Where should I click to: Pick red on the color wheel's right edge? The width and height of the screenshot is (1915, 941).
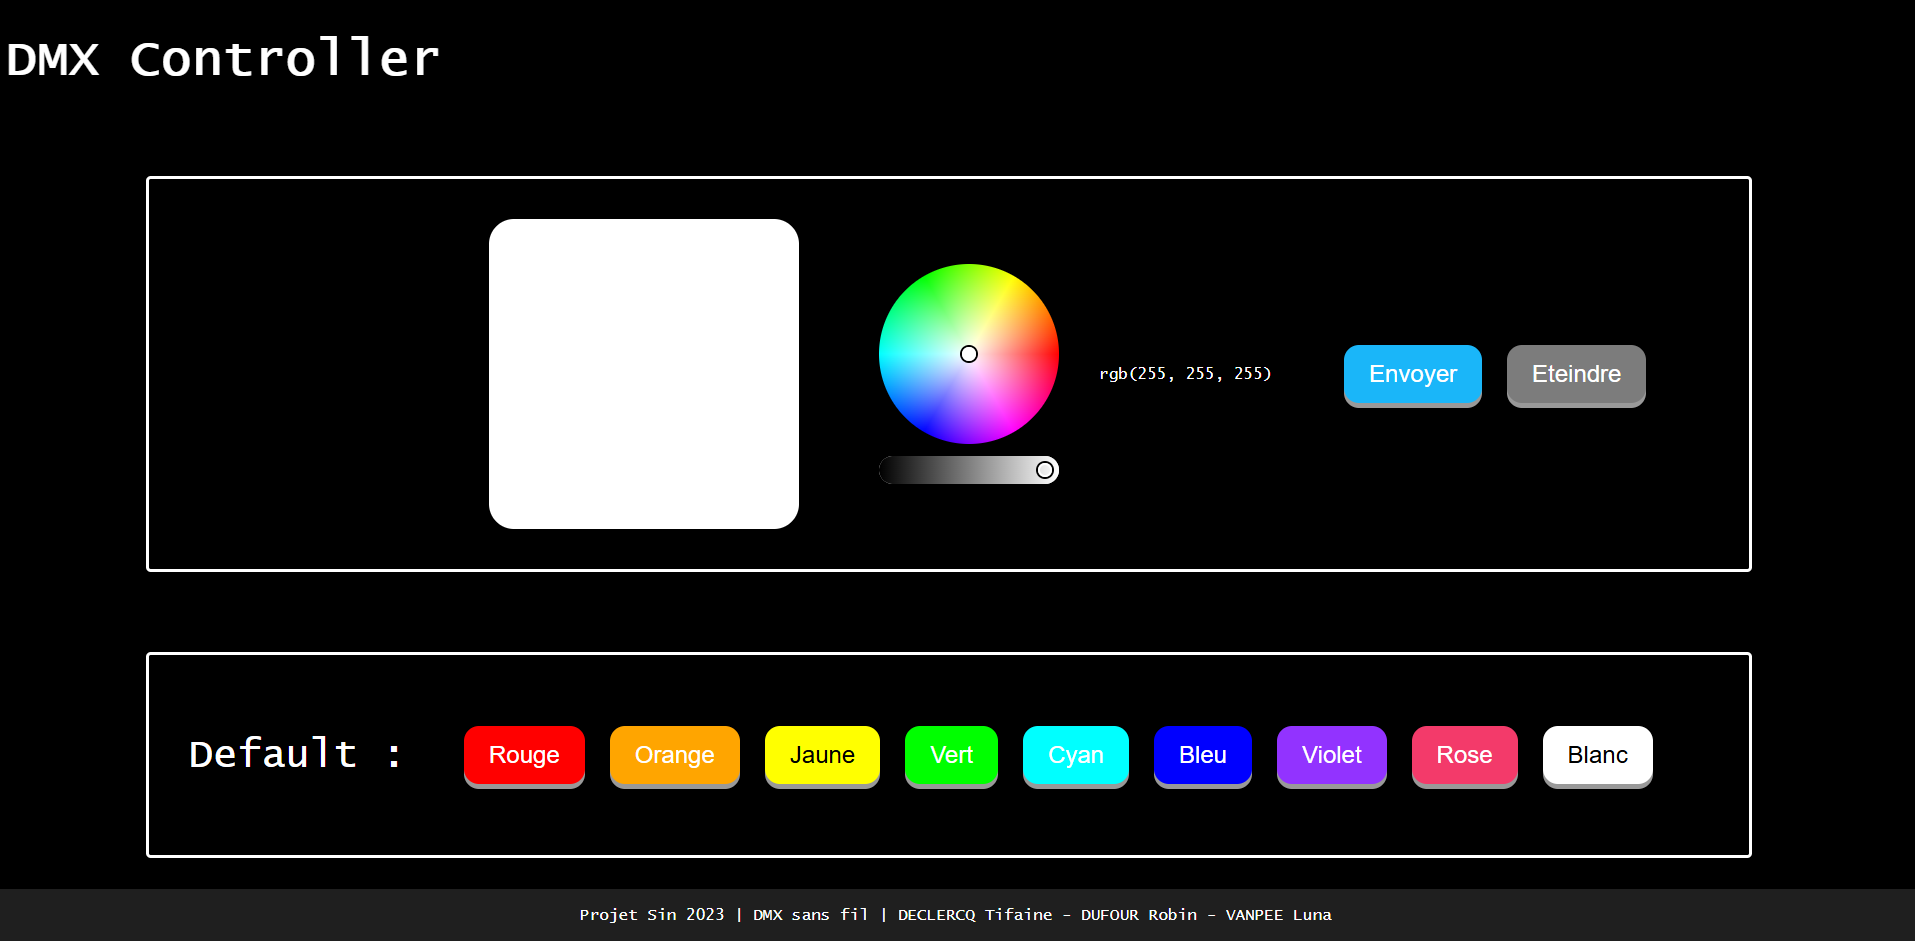pyautogui.click(x=1050, y=354)
